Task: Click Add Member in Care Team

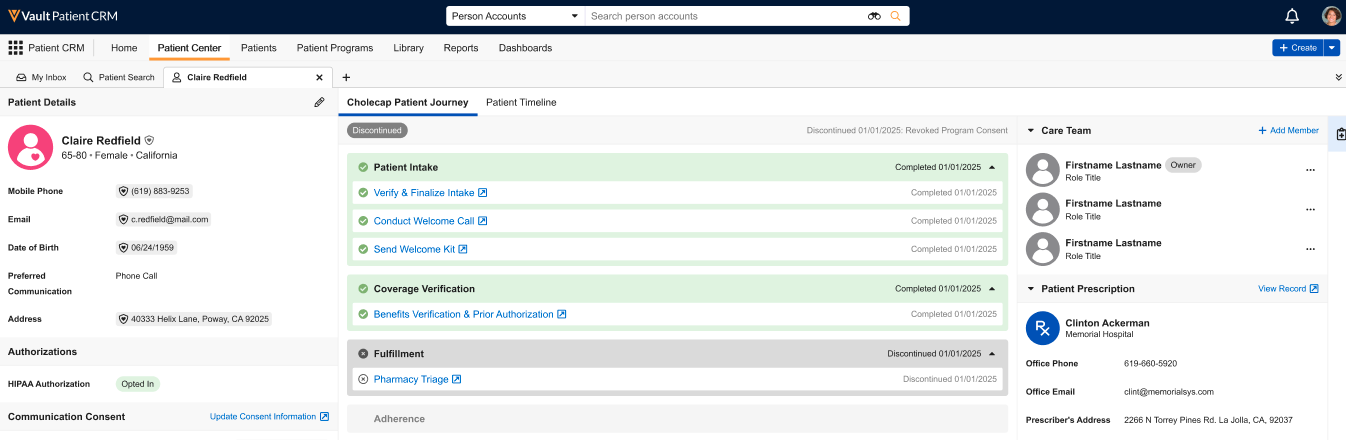Action: coord(1288,131)
